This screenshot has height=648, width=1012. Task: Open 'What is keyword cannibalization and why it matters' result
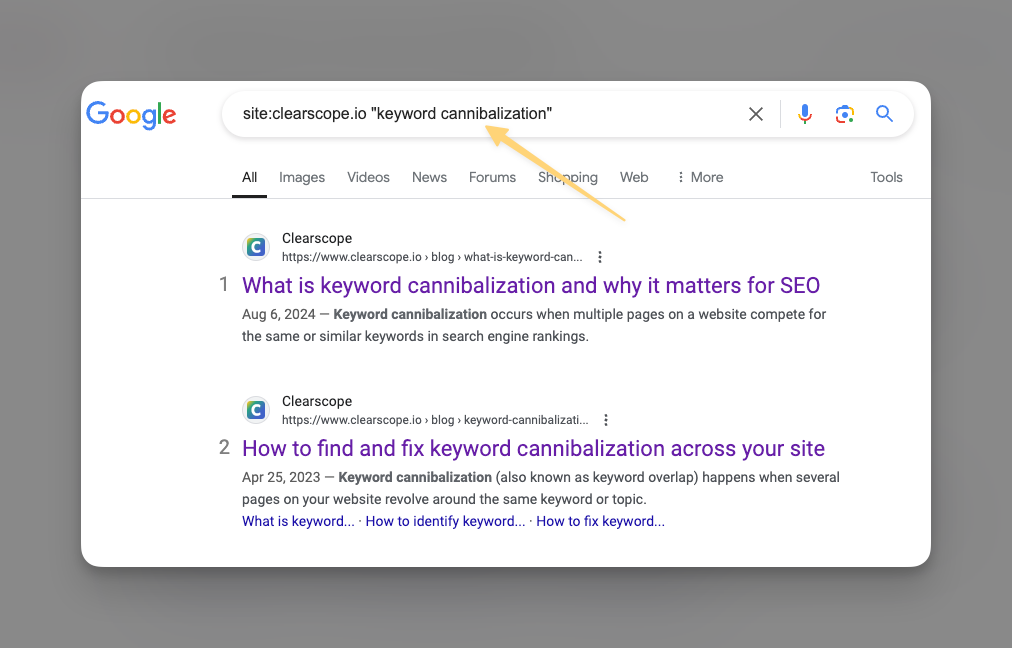(x=531, y=285)
